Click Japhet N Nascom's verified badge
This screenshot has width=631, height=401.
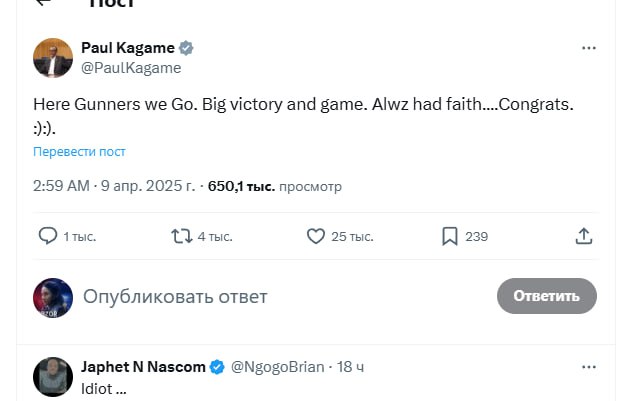[216, 367]
